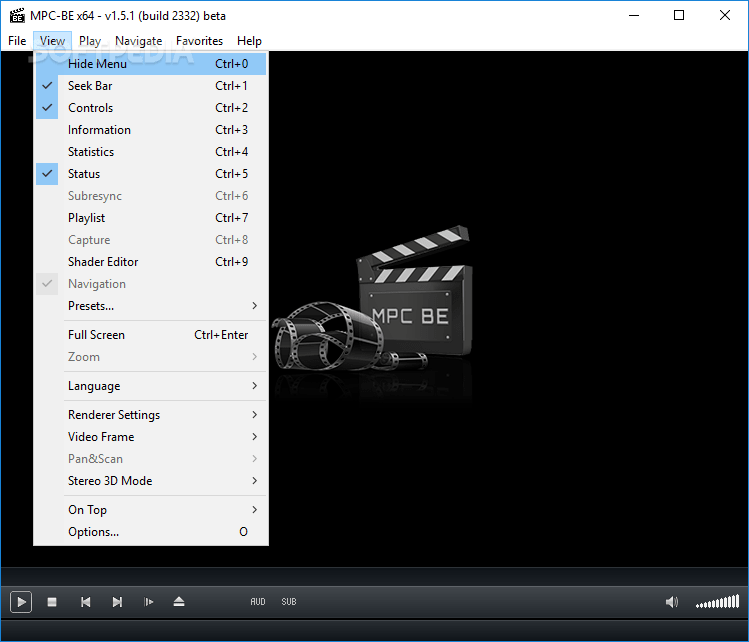Expand the Presets submenu

(151, 306)
